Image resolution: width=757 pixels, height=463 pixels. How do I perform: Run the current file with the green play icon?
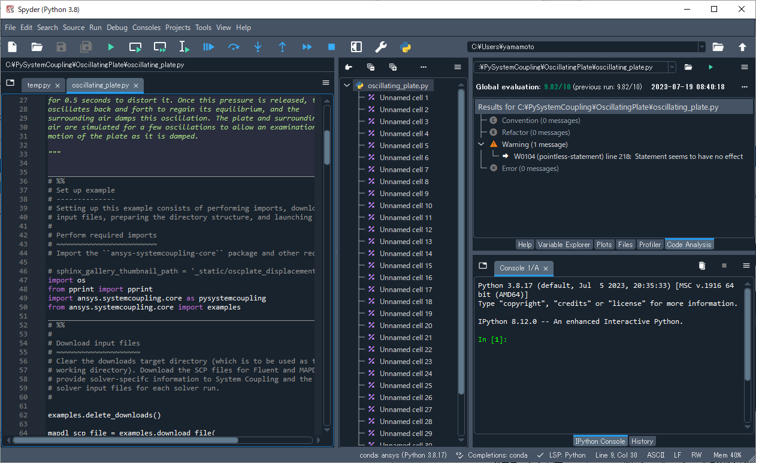pyautogui.click(x=111, y=47)
